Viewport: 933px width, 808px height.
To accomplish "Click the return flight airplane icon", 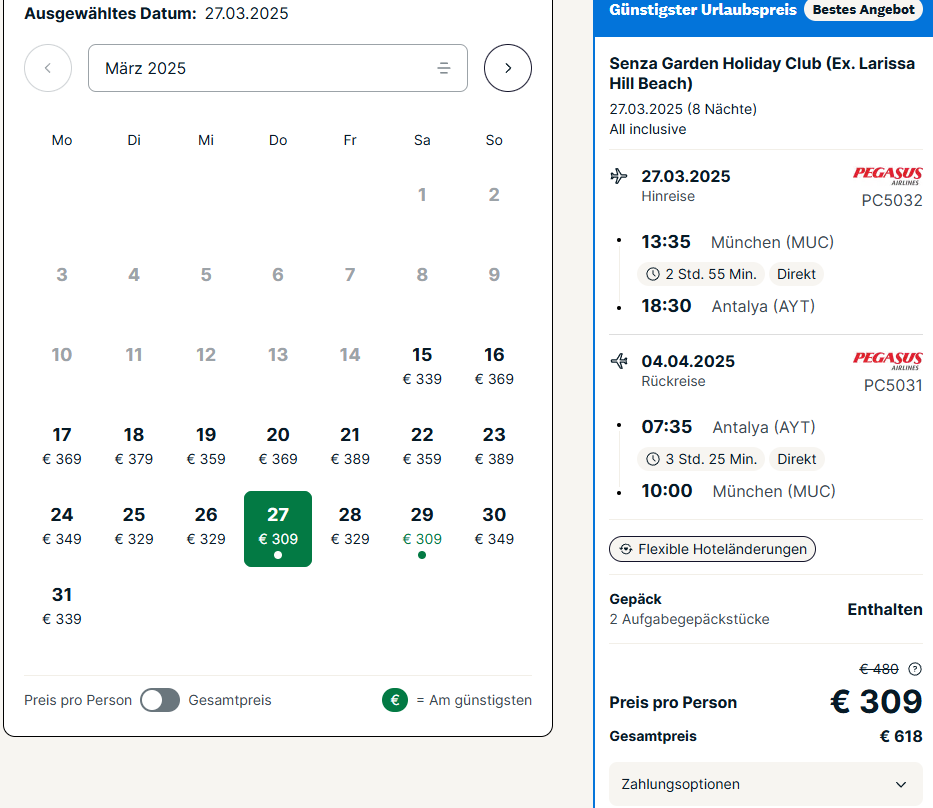I will pyautogui.click(x=619, y=361).
